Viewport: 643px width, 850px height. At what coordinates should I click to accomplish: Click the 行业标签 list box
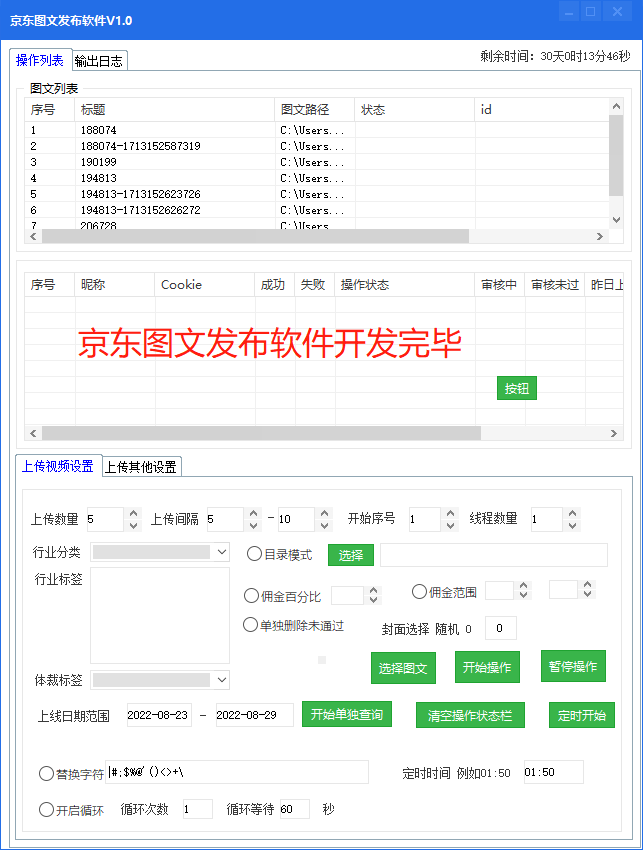click(160, 615)
